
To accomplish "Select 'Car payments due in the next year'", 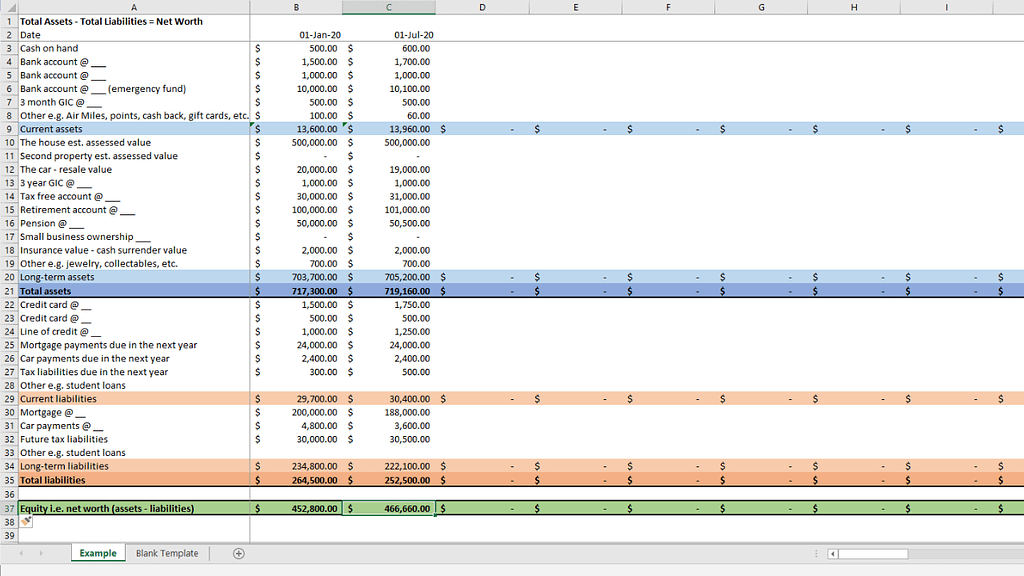I will click(134, 358).
